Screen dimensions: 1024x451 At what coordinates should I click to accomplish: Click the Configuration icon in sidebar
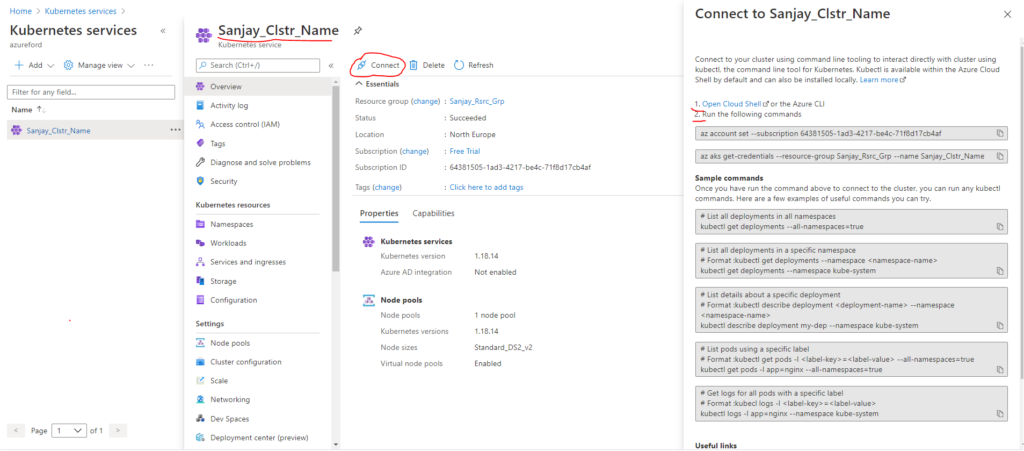(200, 300)
